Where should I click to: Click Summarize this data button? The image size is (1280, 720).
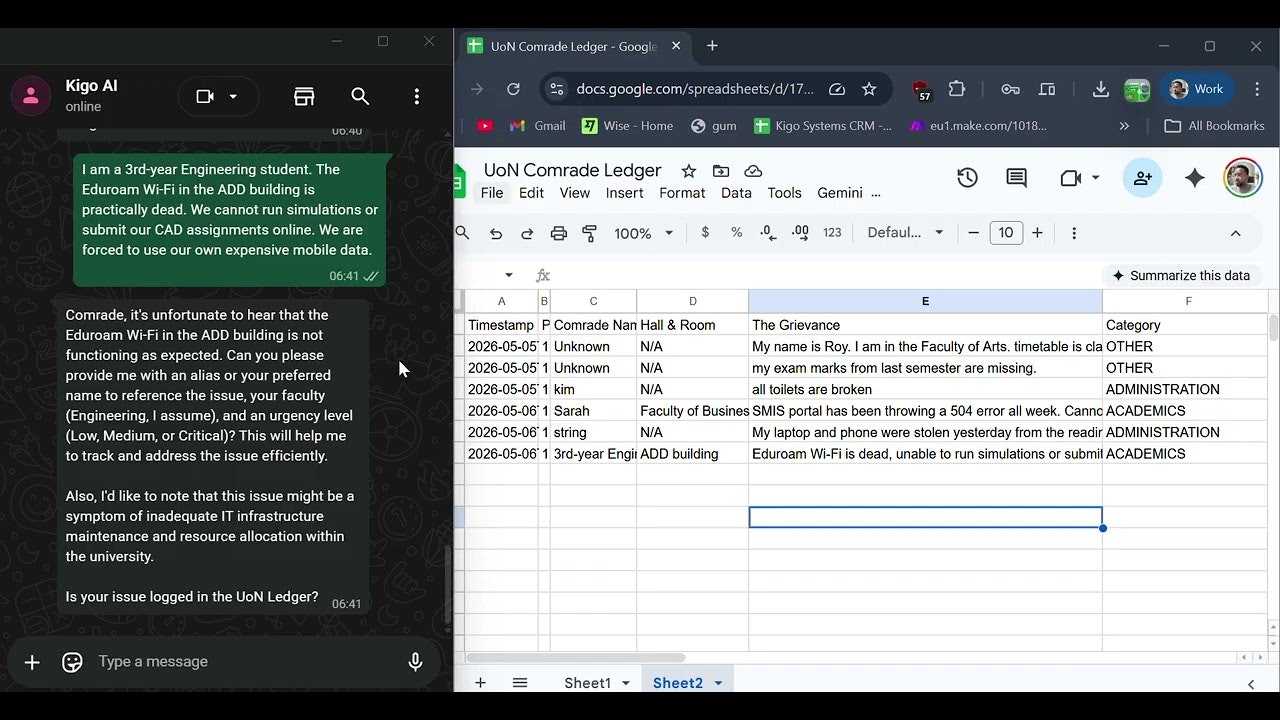1181,275
